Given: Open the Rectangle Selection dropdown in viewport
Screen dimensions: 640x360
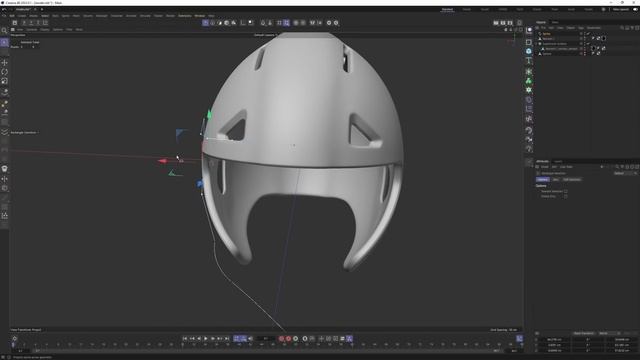Looking at the screenshot, I should coord(24,133).
